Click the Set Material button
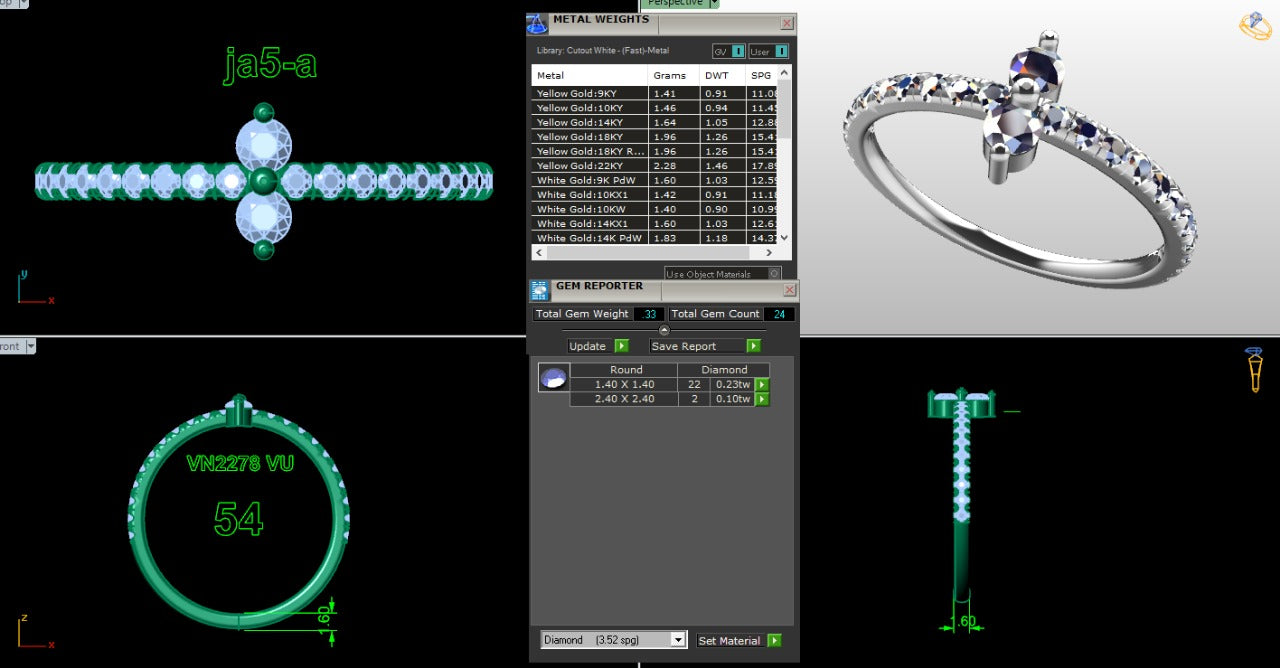This screenshot has height=668, width=1280. 730,640
